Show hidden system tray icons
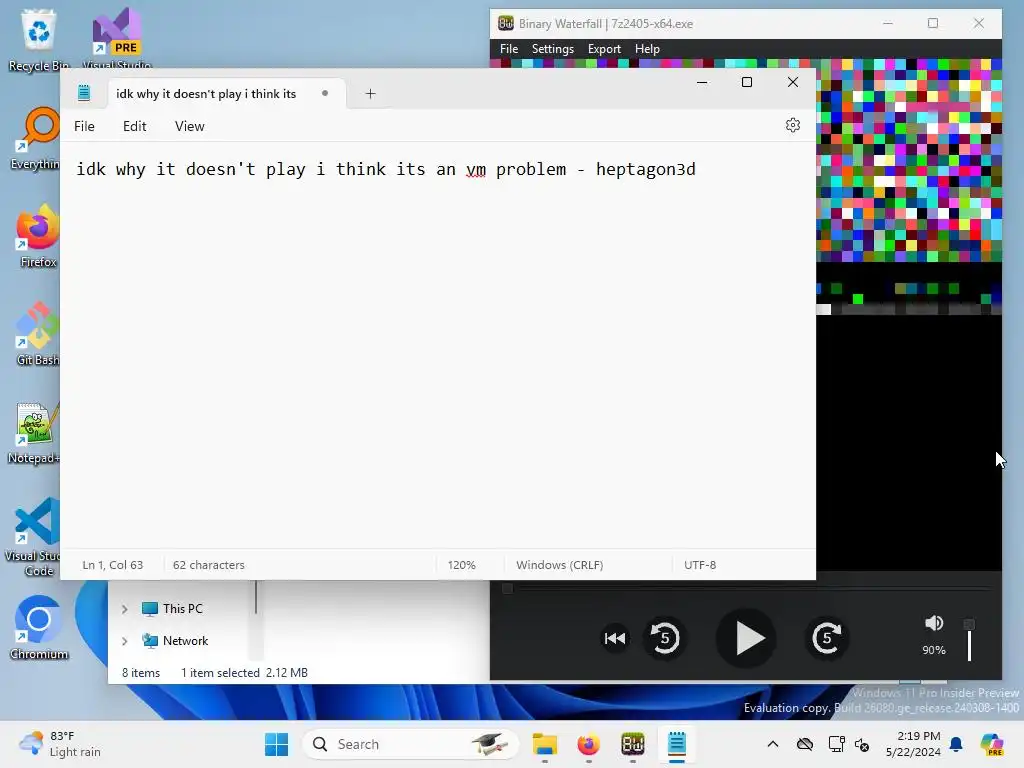Screen dimensions: 1024x768 (773, 744)
